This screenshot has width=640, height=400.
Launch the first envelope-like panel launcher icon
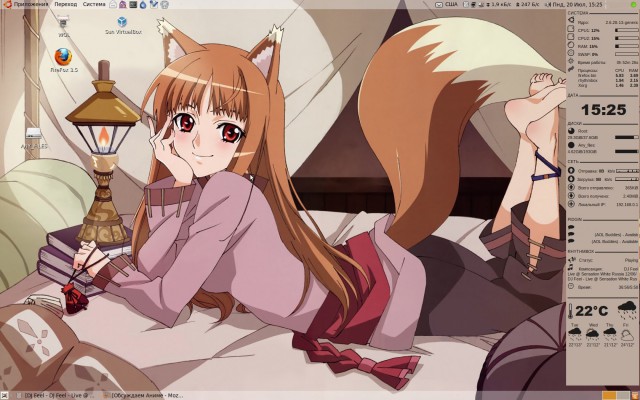tap(113, 5)
